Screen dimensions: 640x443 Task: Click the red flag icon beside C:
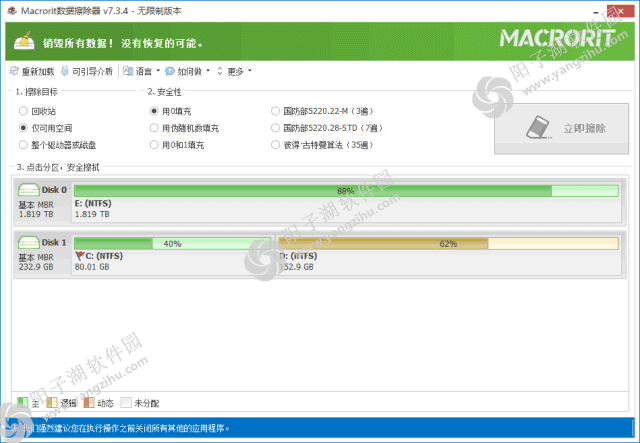[80, 256]
